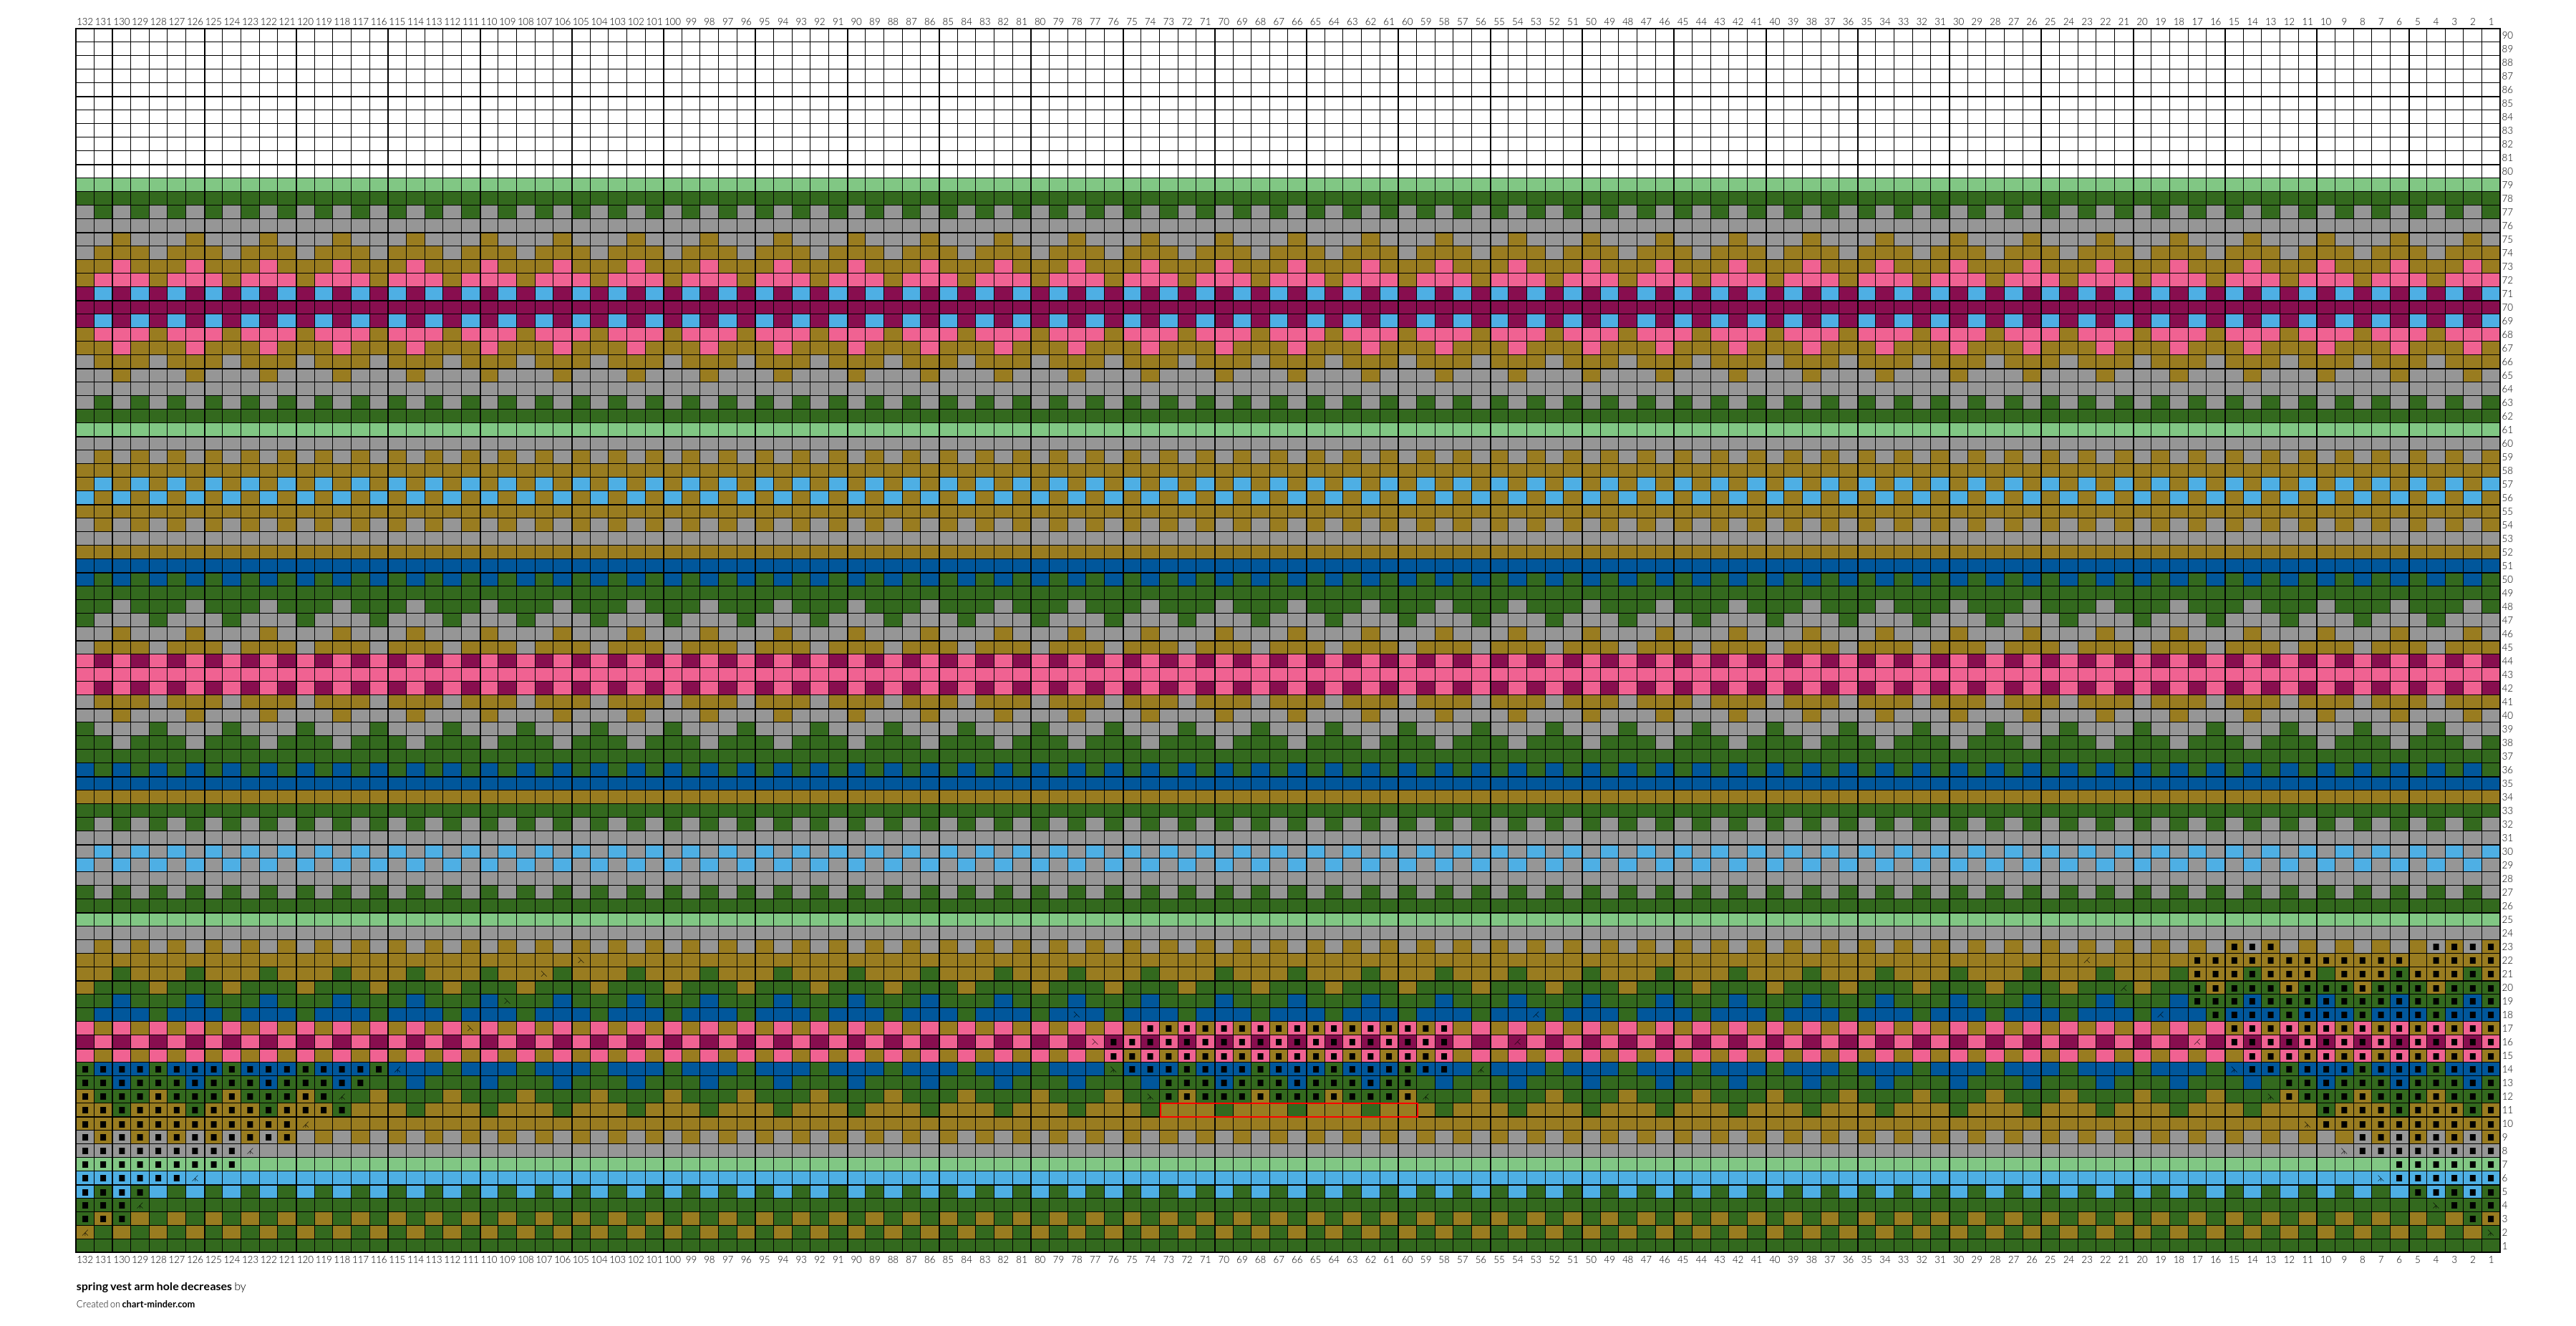Click column number 100 in top header
The width and height of the screenshot is (2576, 1326).
click(x=673, y=21)
